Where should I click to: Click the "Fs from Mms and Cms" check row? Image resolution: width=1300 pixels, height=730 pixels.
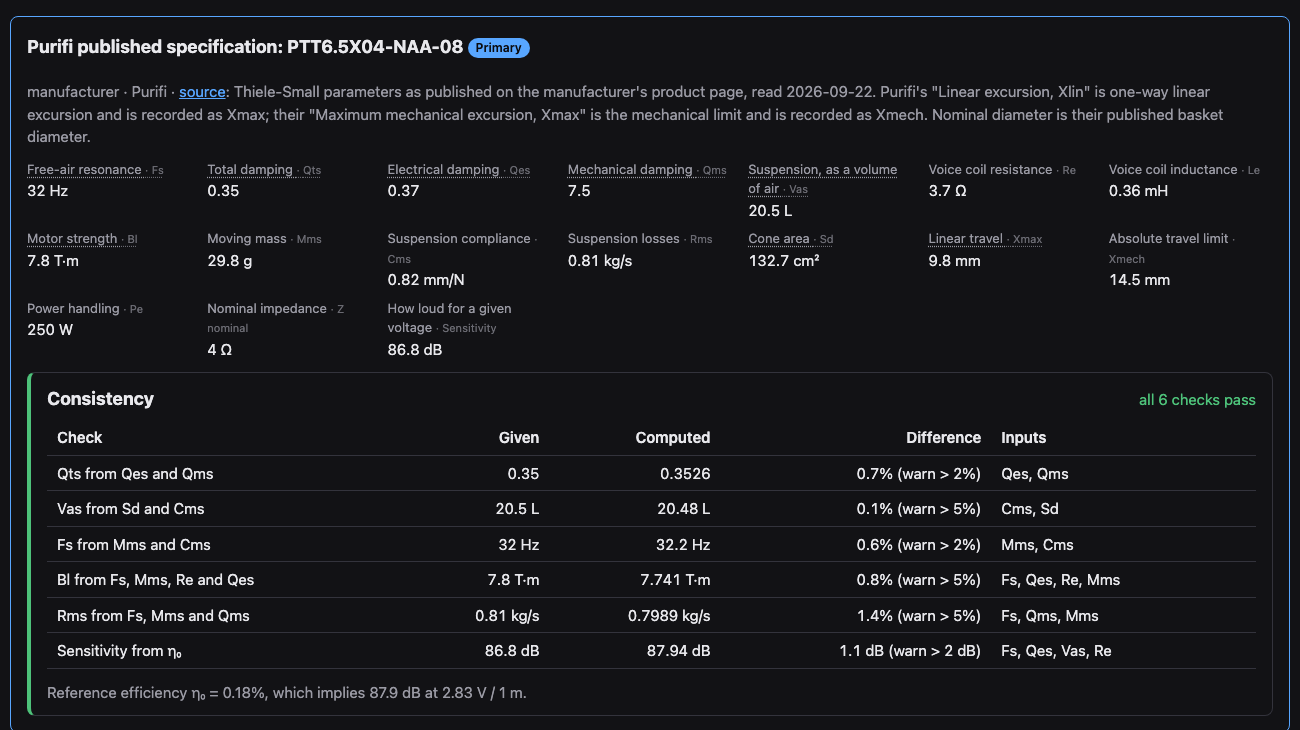point(651,545)
